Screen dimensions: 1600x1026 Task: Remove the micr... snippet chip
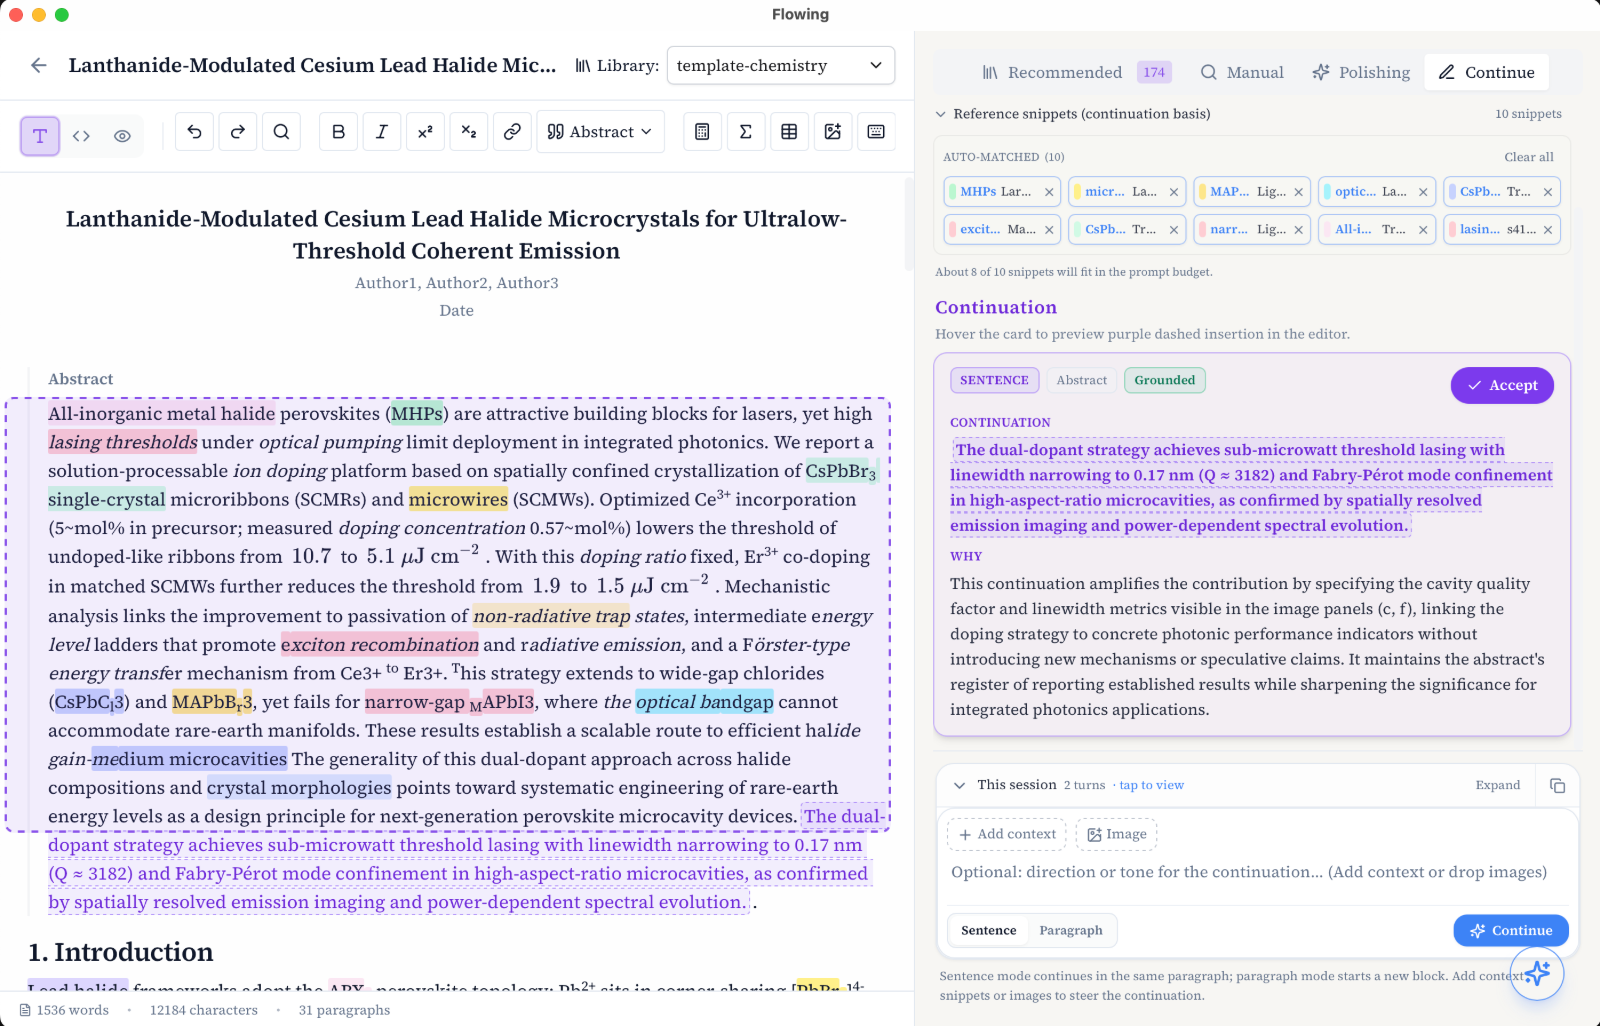pyautogui.click(x=1174, y=192)
